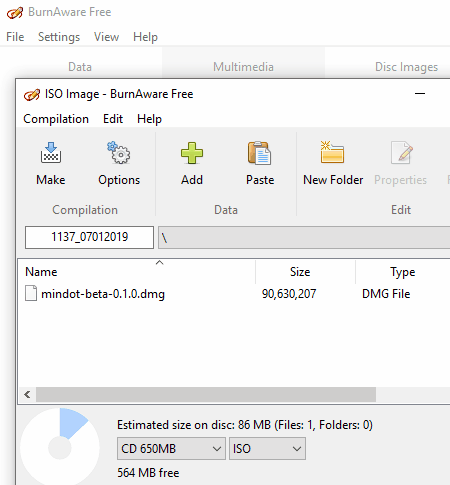This screenshot has width=450, height=485.
Task: Open the CD 650MB disc size dropdown
Action: point(171,449)
